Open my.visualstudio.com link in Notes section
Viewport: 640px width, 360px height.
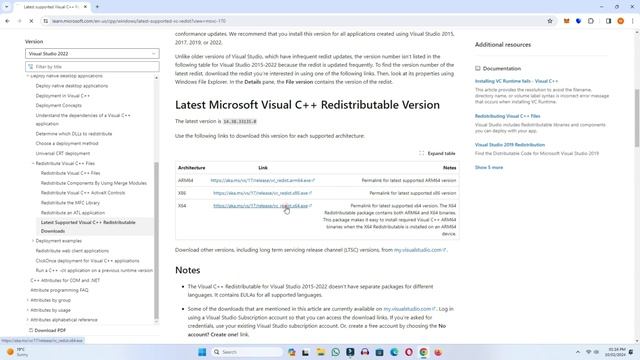[410, 309]
